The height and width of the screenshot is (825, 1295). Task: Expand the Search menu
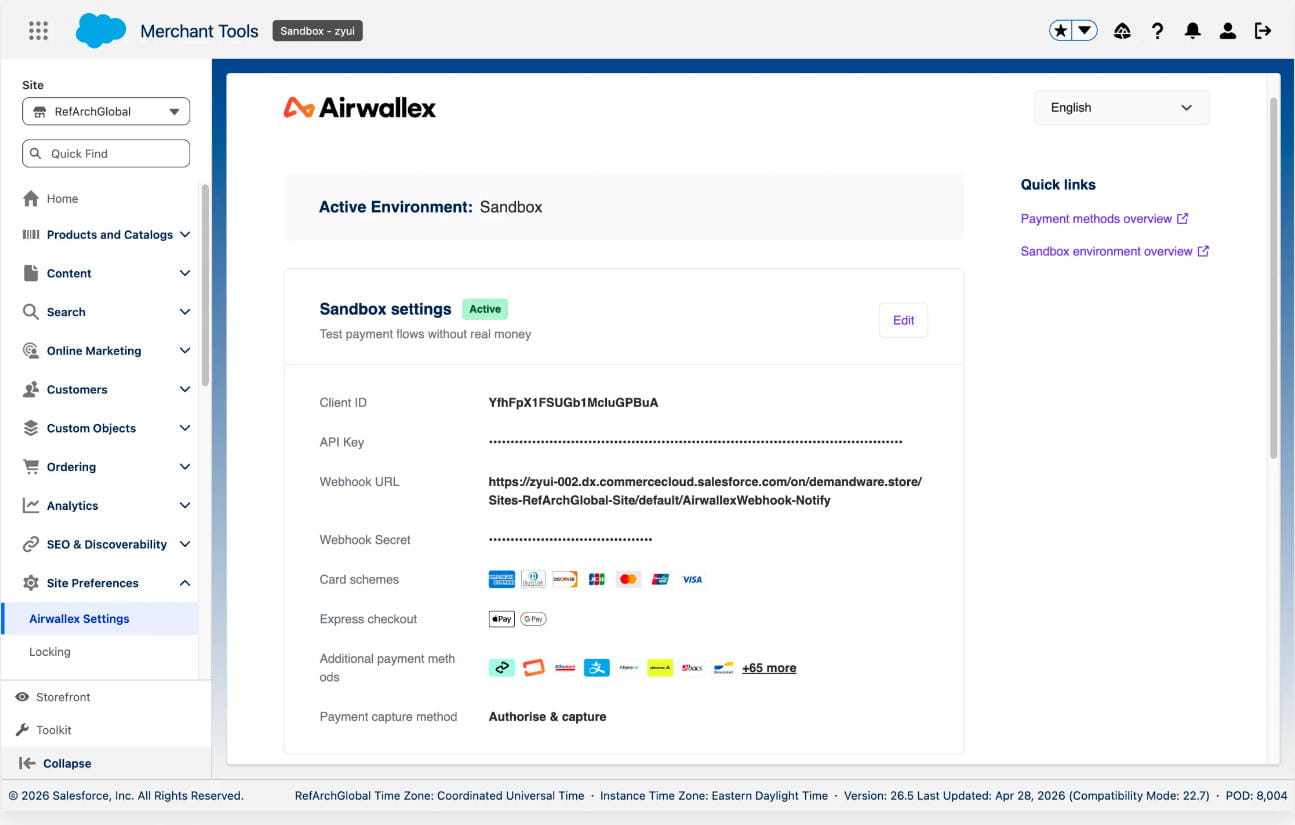[106, 312]
